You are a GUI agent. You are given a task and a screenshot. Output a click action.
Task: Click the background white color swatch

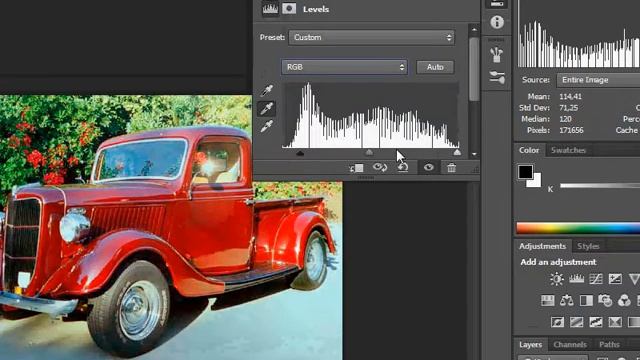[x=536, y=181]
